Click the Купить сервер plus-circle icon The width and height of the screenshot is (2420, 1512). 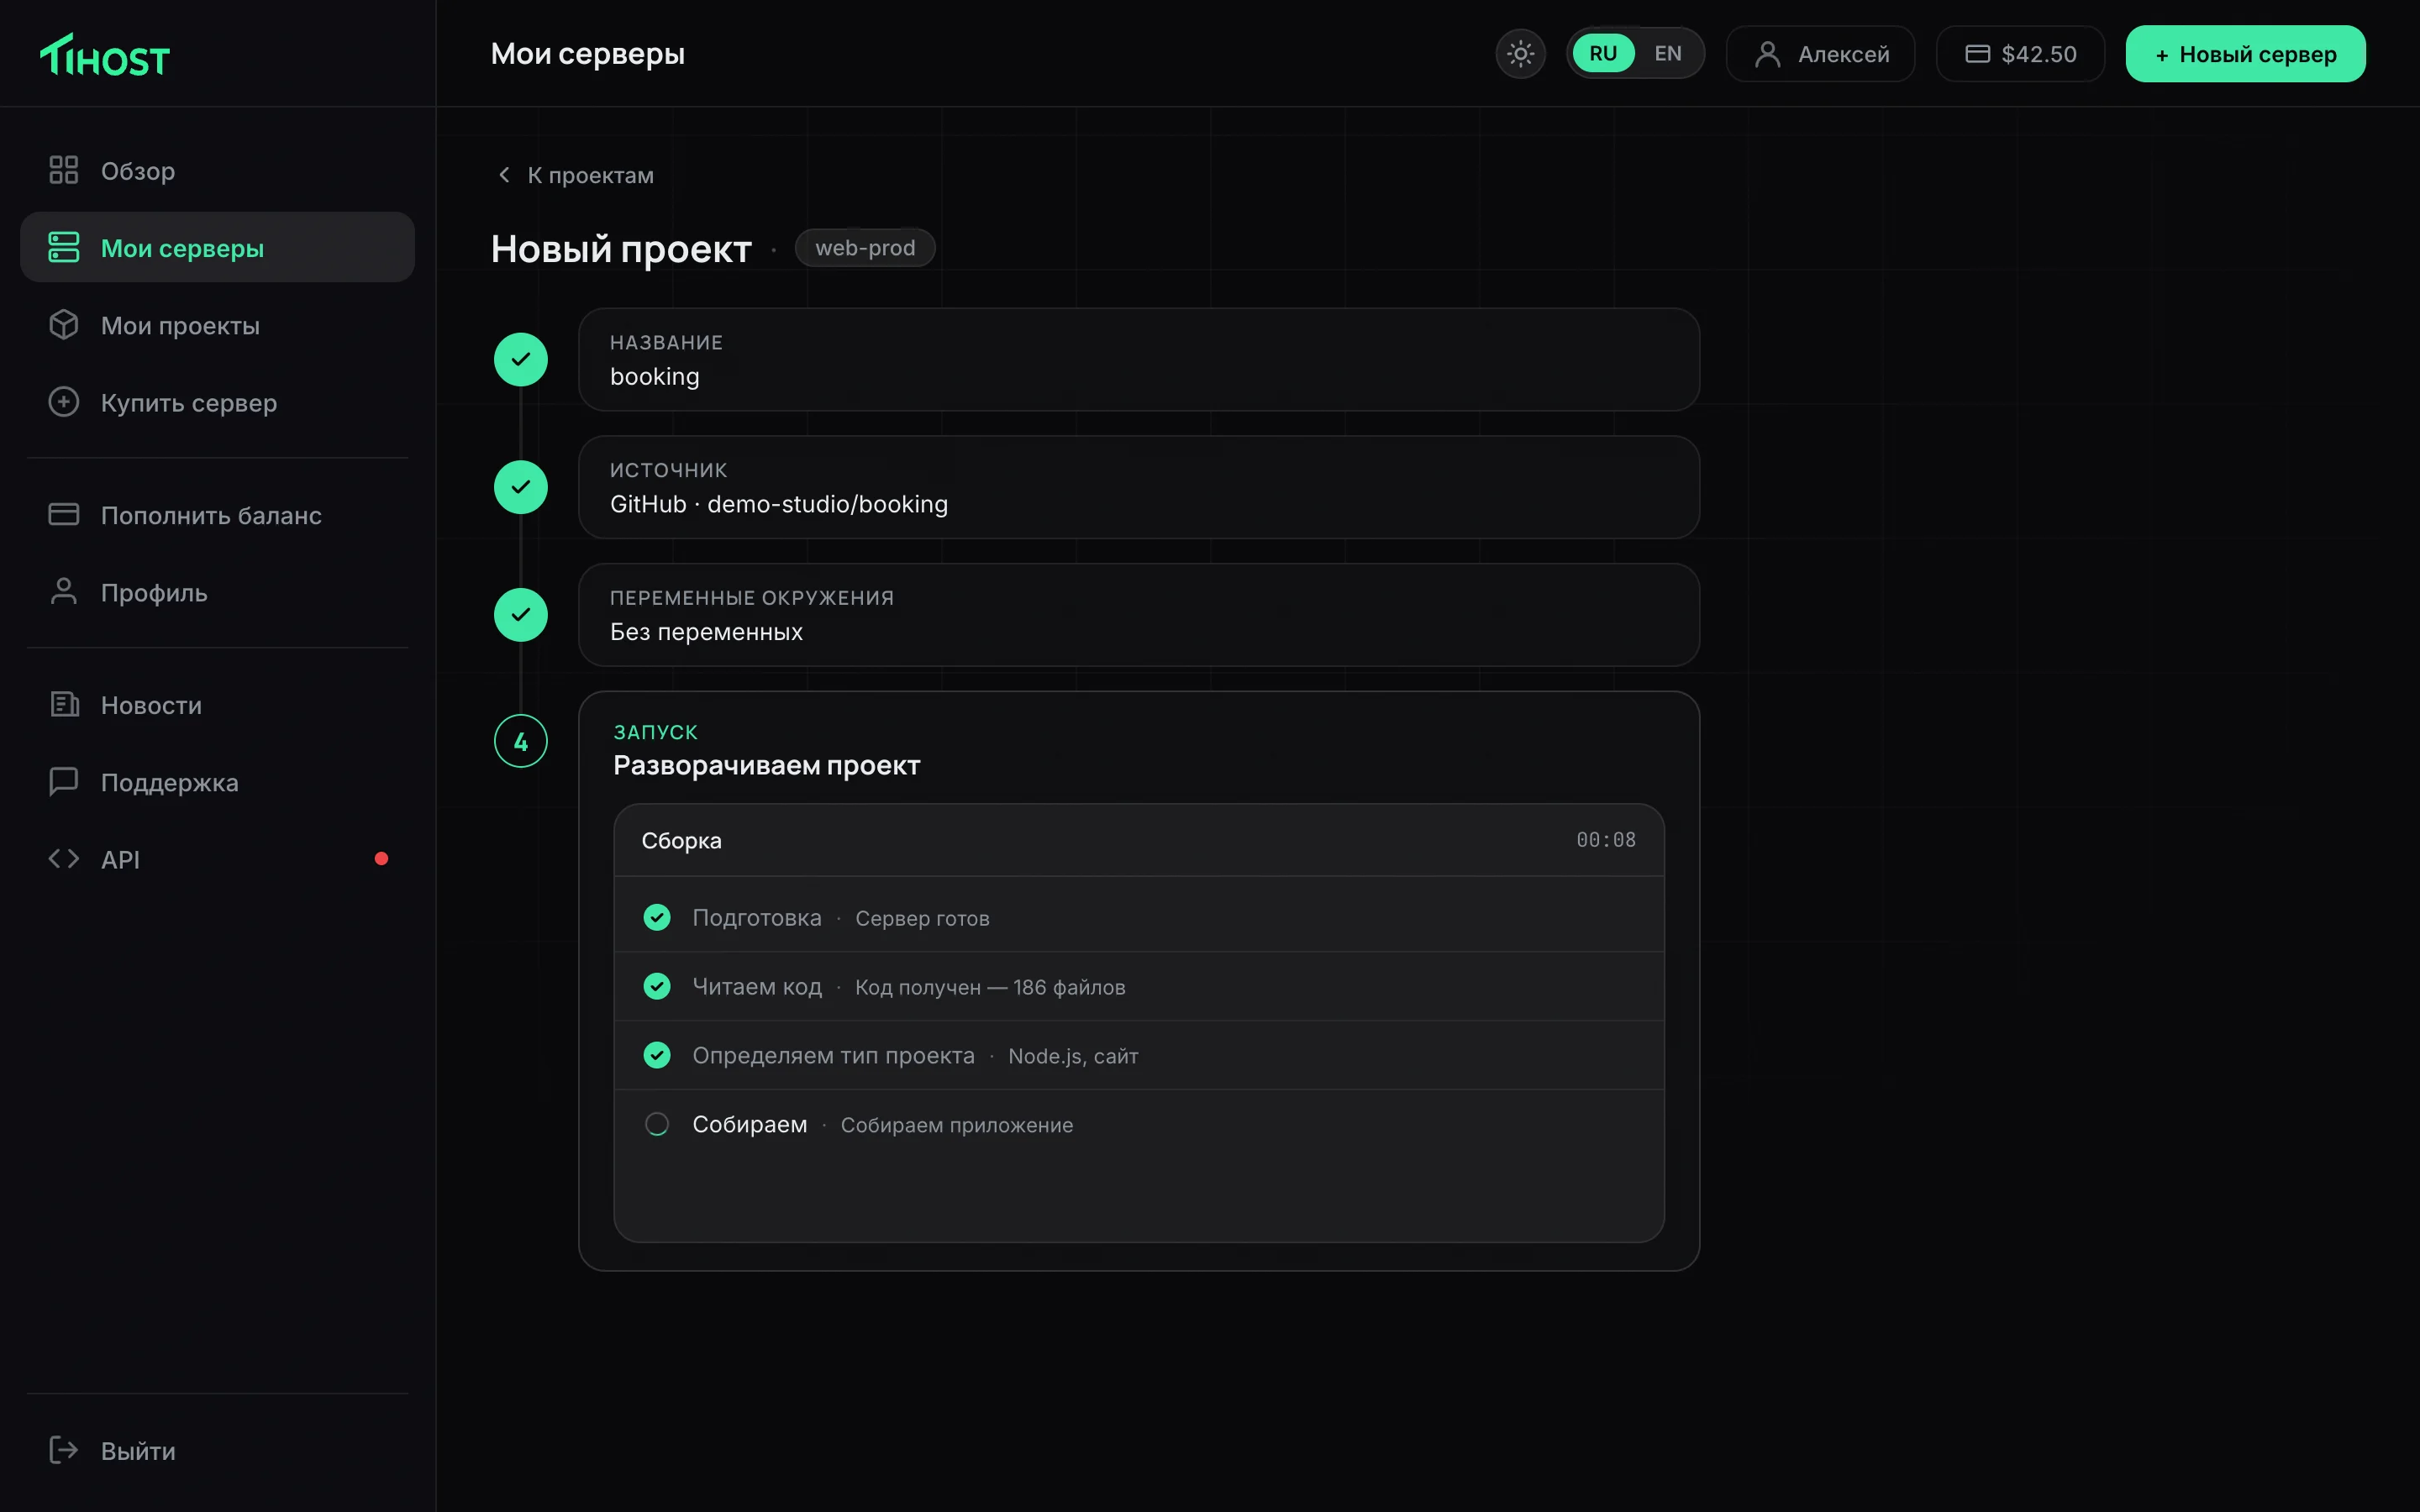pyautogui.click(x=64, y=402)
